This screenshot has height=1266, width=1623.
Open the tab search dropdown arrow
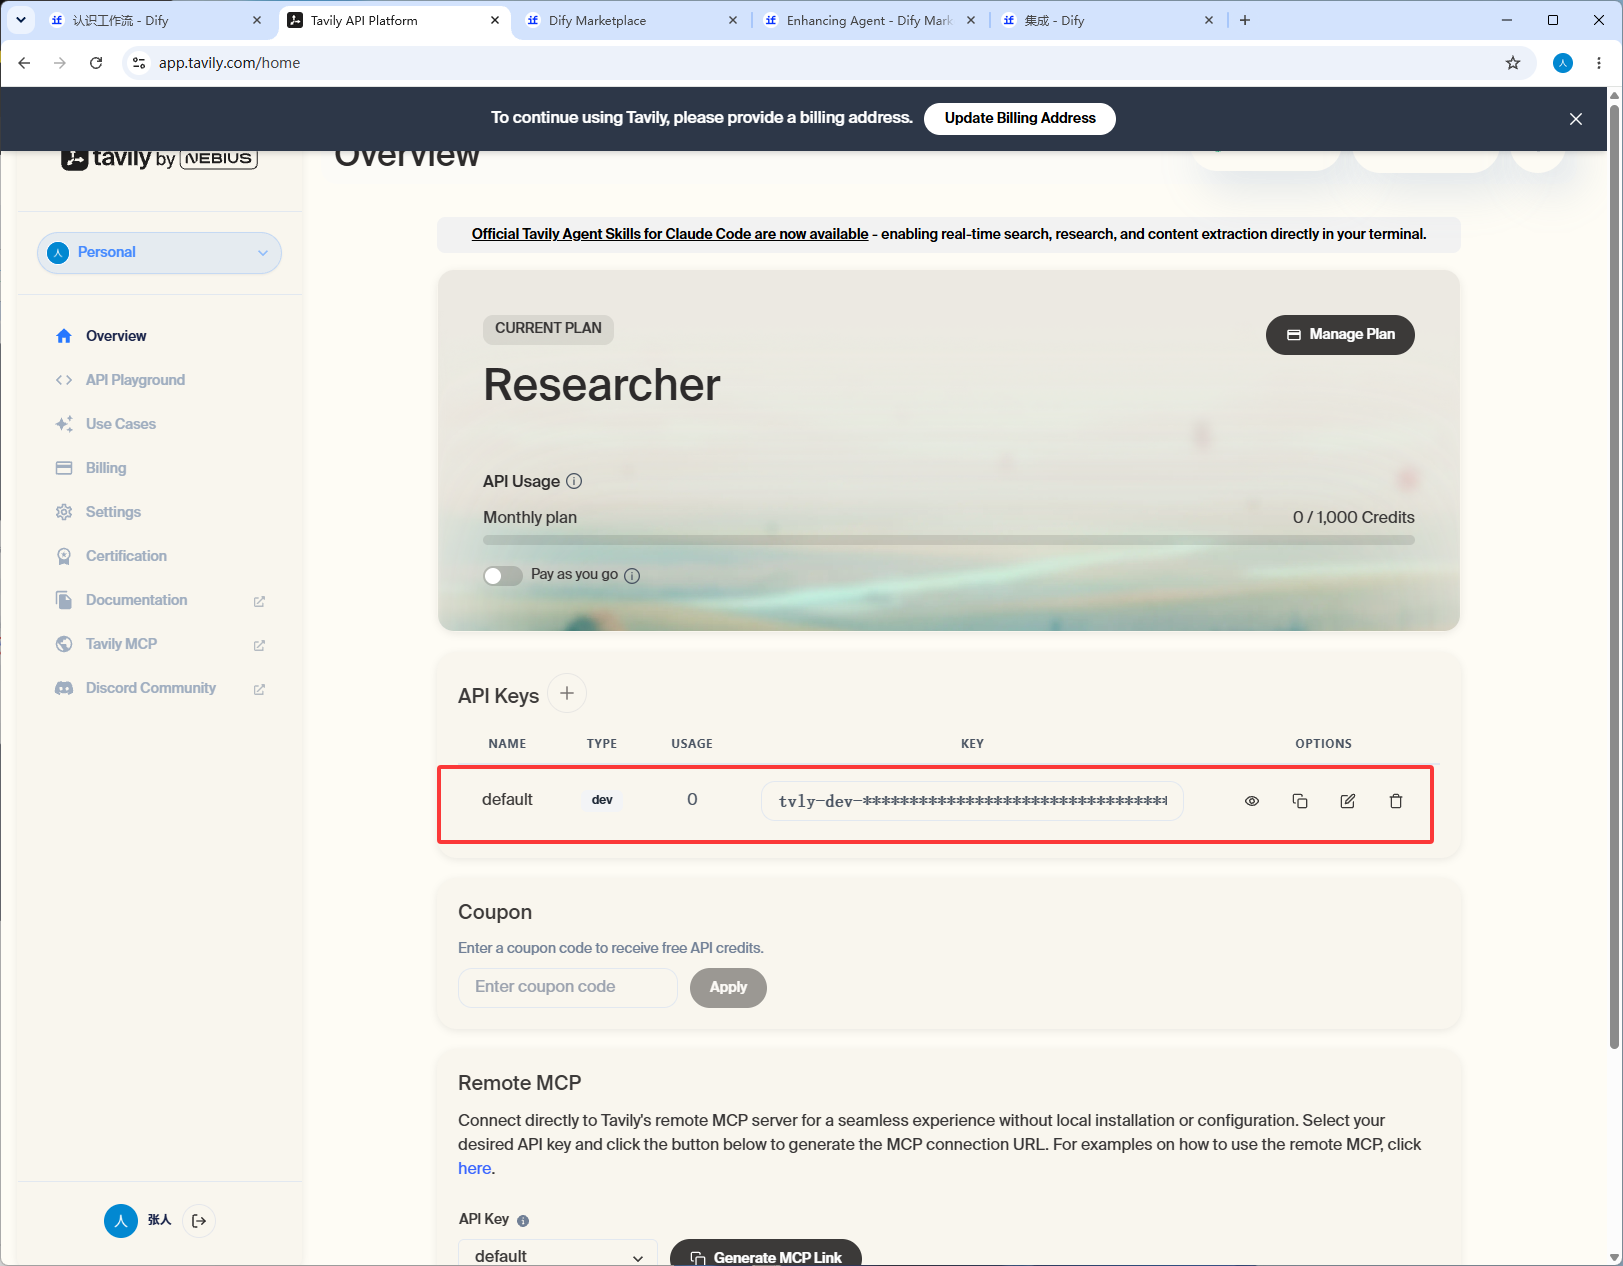[20, 20]
